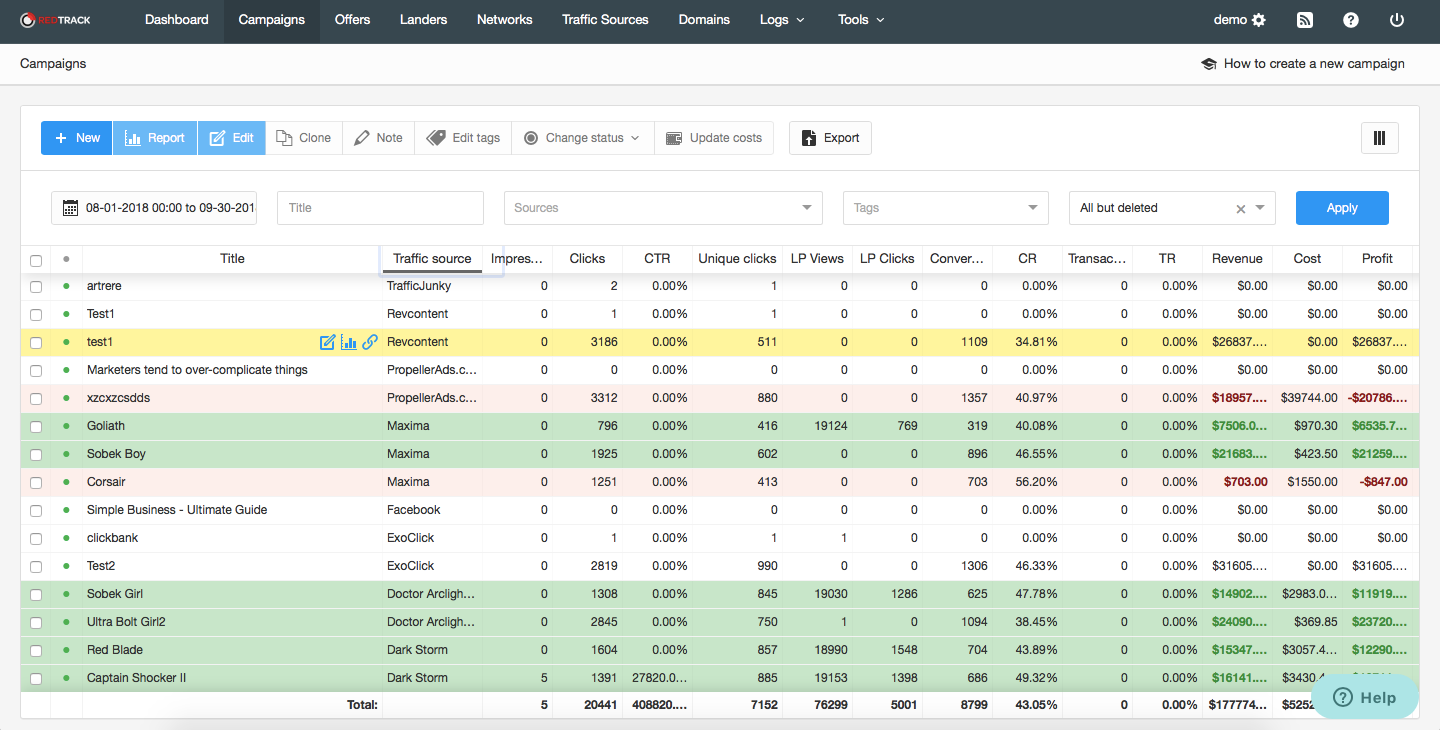Open 'How to create a new campaign' link

1302,64
